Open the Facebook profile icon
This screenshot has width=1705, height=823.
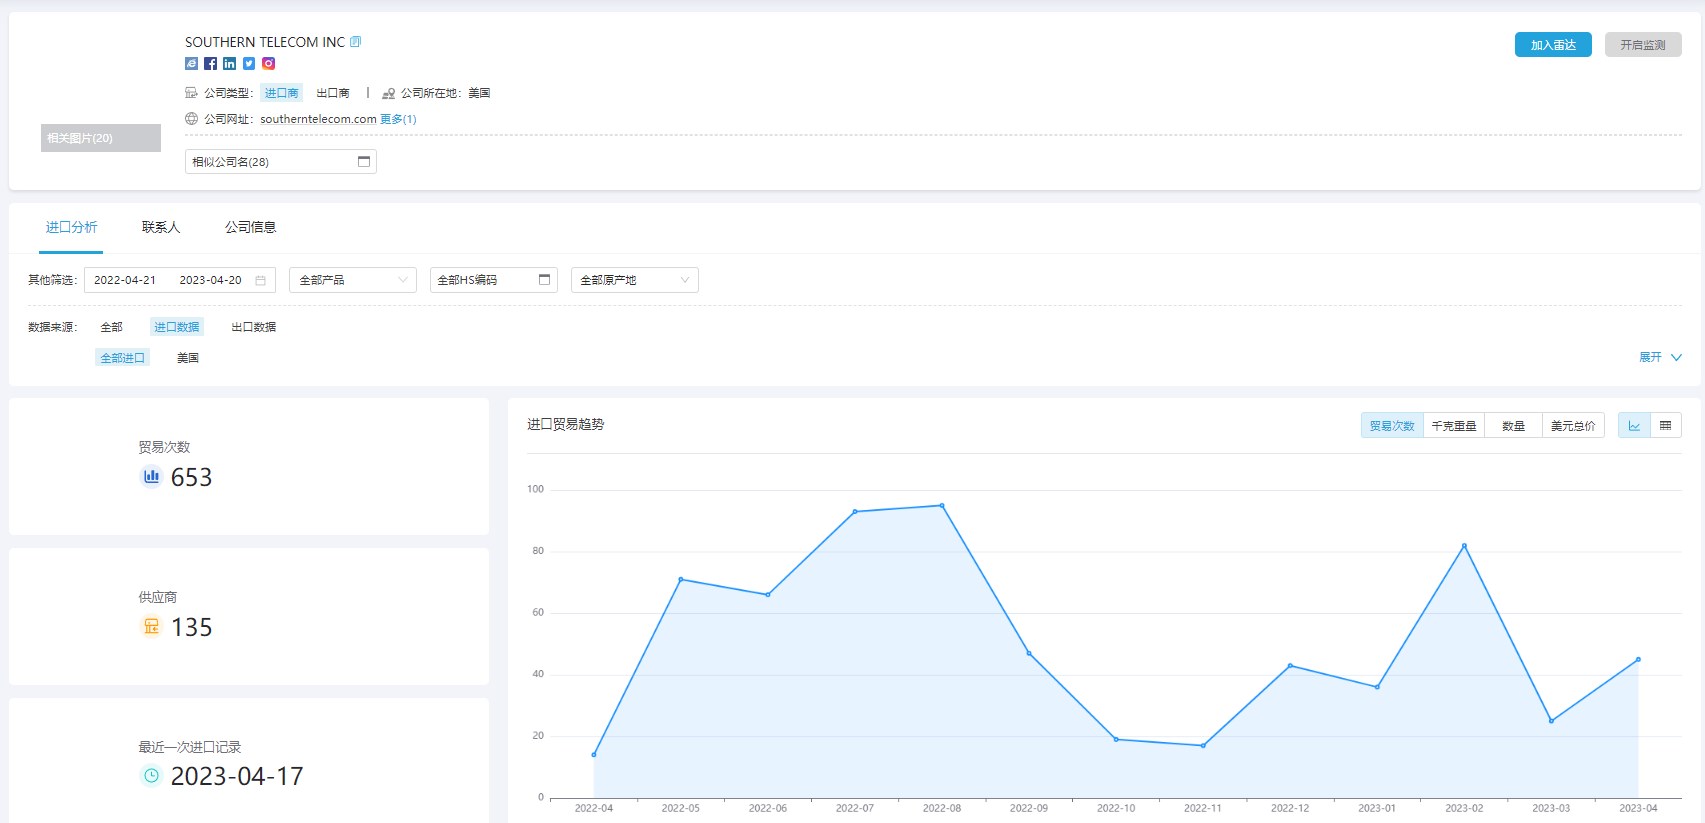click(210, 63)
